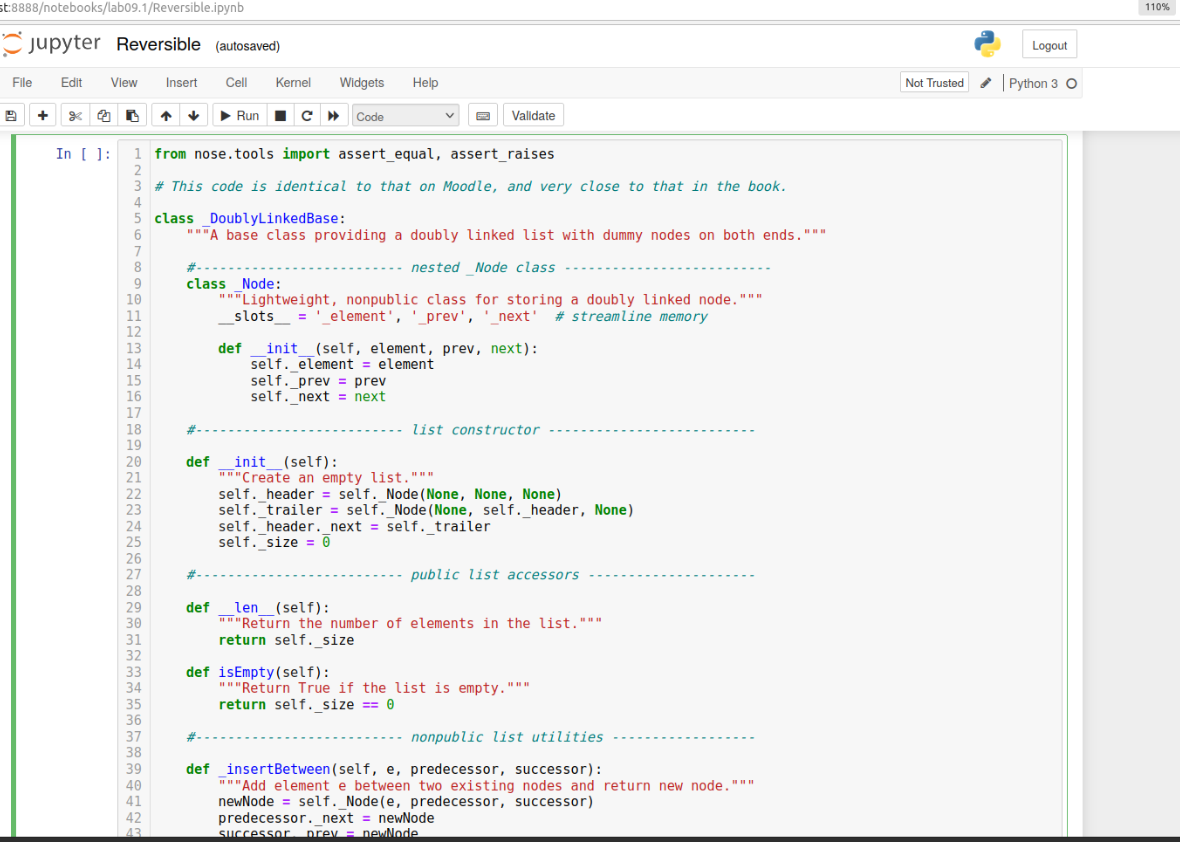This screenshot has height=842, width=1180.
Task: Move the selected cell down
Action: 193,116
